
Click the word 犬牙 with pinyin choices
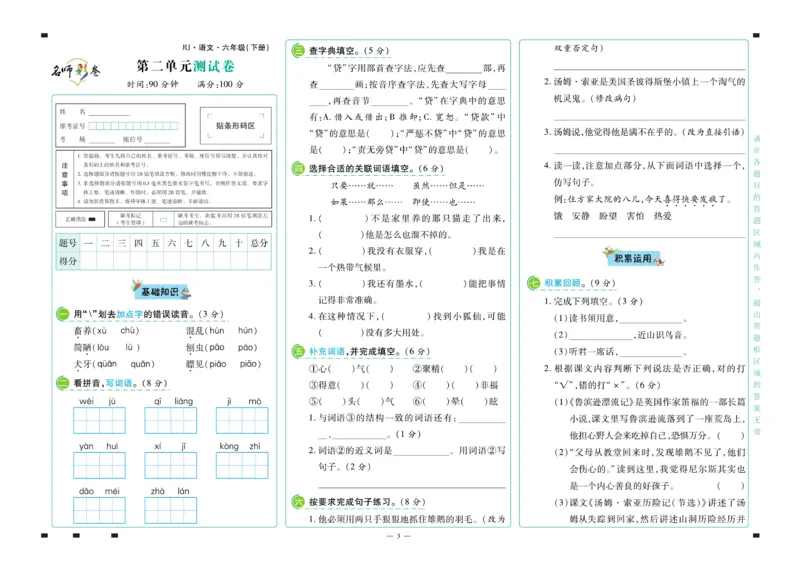tap(114, 364)
